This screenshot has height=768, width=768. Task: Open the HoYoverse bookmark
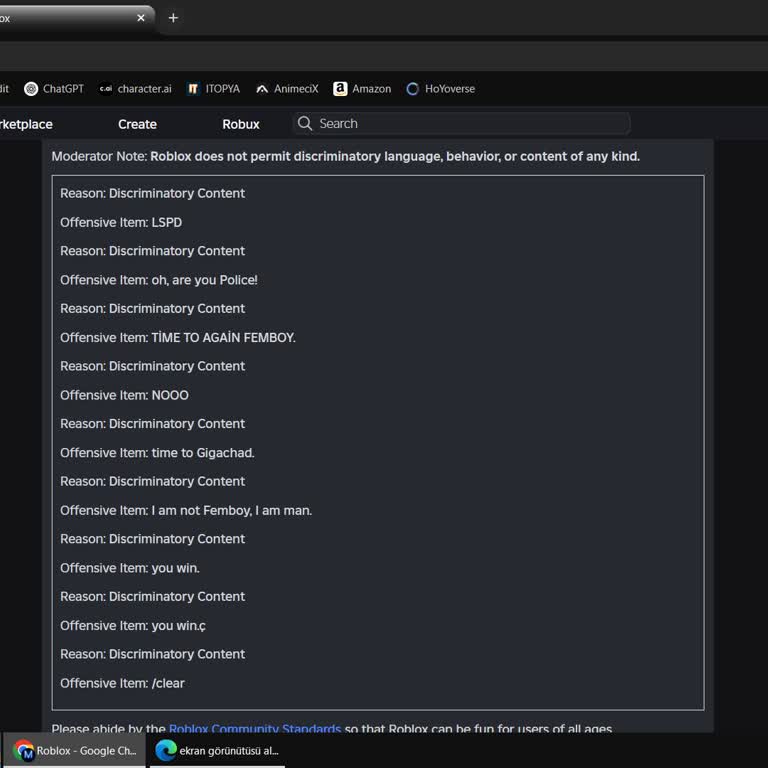pos(440,89)
